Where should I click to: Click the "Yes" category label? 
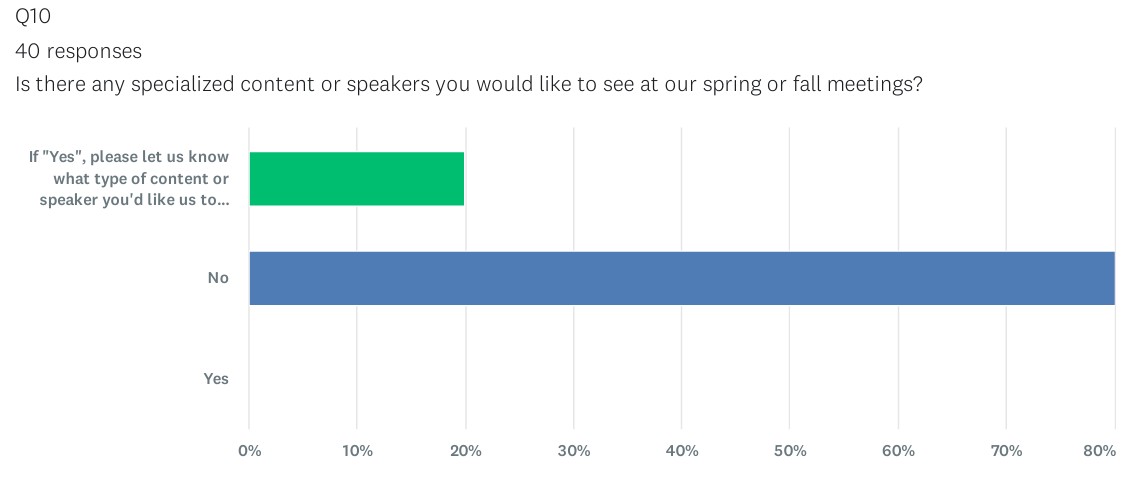coord(216,379)
